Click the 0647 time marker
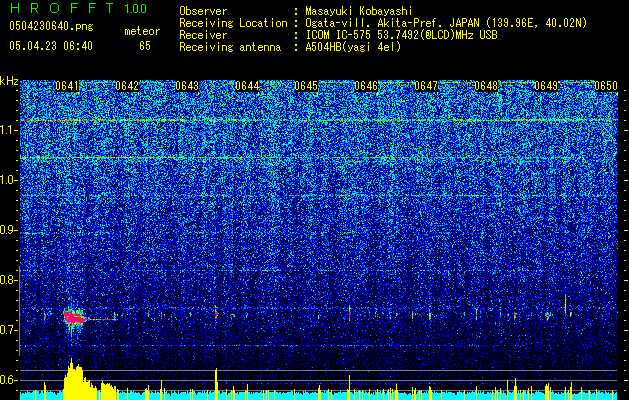Viewport: 629px width, 400px height. pyautogui.click(x=426, y=86)
